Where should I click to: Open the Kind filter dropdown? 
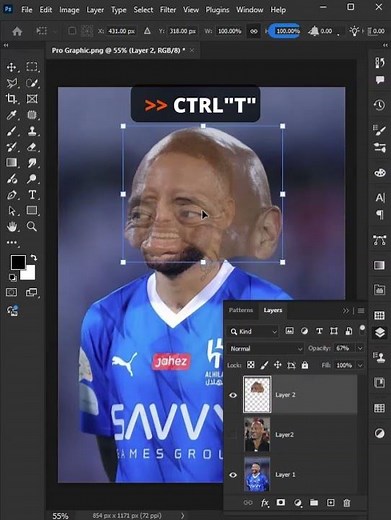(x=253, y=331)
